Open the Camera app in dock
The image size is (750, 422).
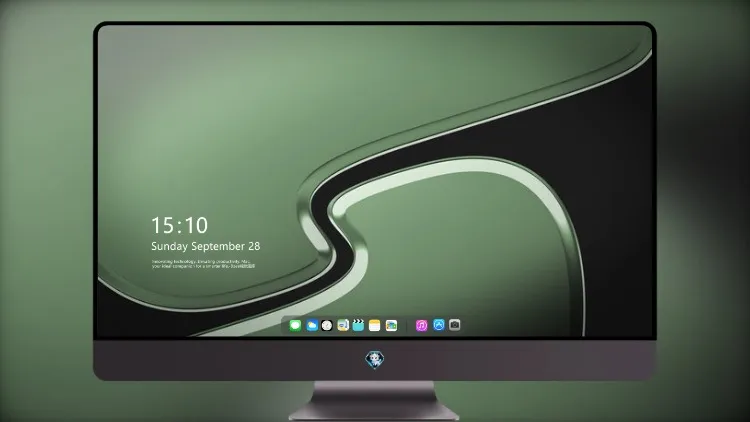tap(455, 325)
